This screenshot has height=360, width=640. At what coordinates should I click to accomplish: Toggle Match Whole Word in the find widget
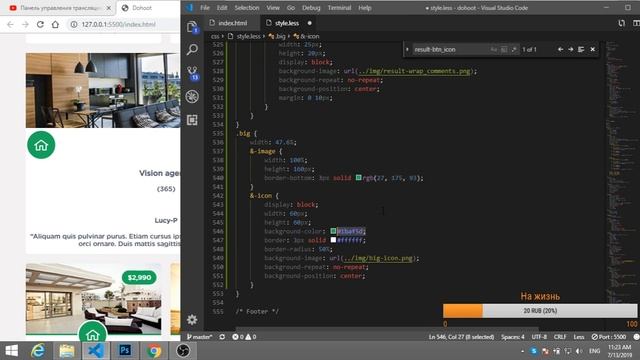click(504, 49)
